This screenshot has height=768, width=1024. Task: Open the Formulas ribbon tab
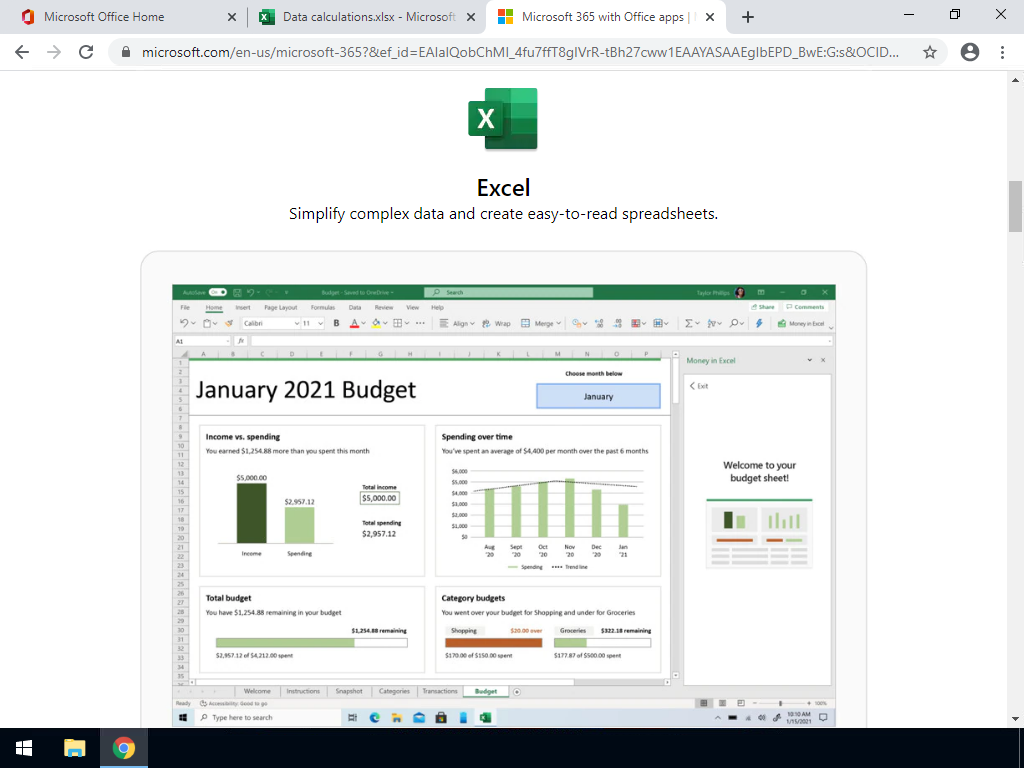(x=323, y=308)
